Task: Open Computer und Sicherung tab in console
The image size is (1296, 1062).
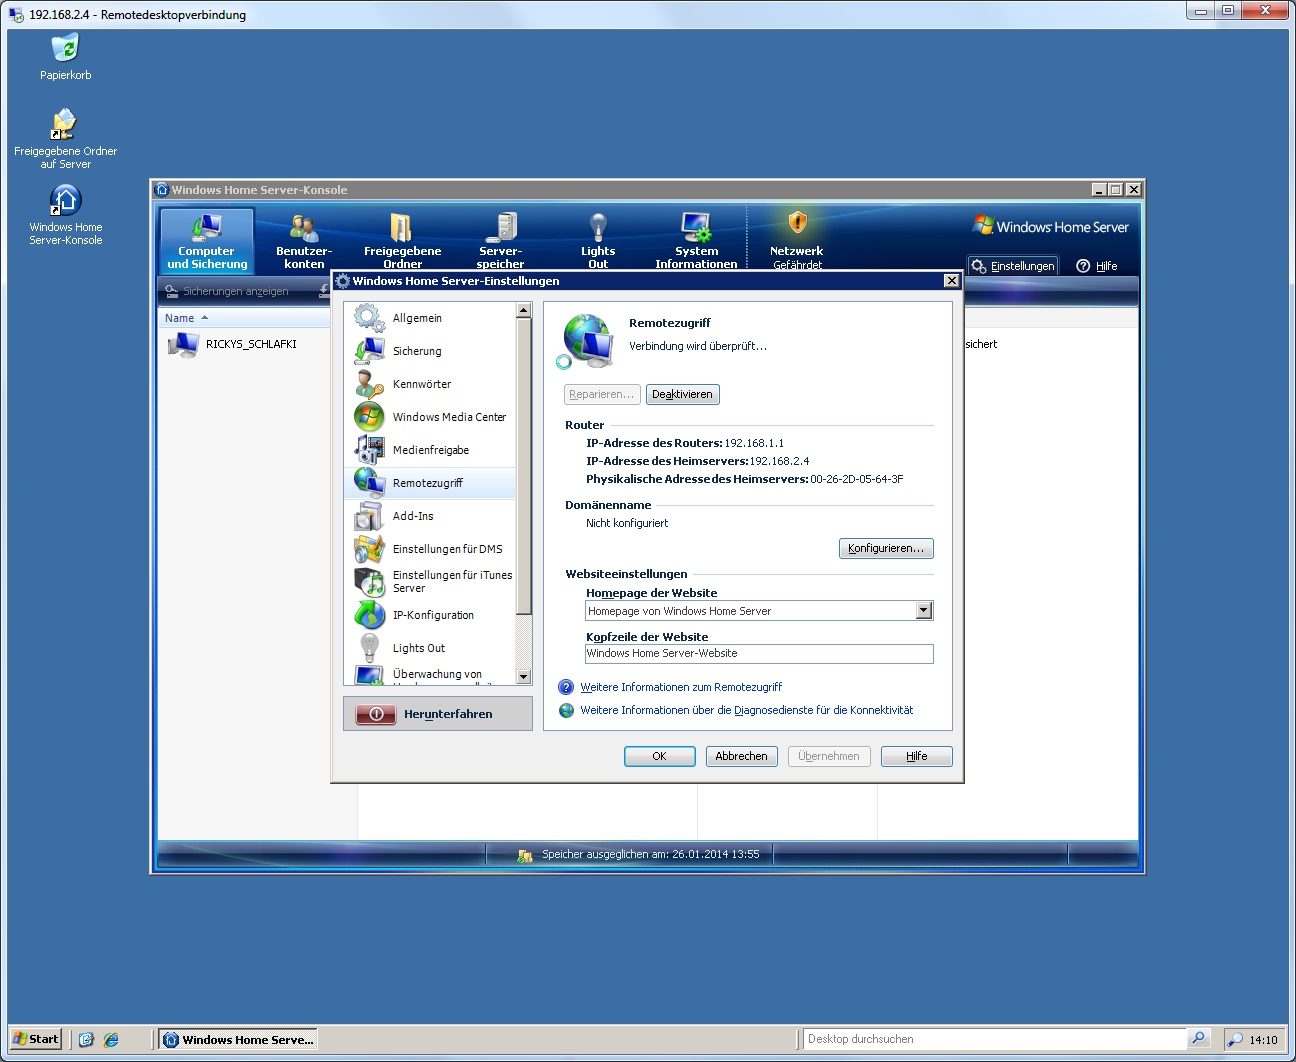Action: point(207,240)
